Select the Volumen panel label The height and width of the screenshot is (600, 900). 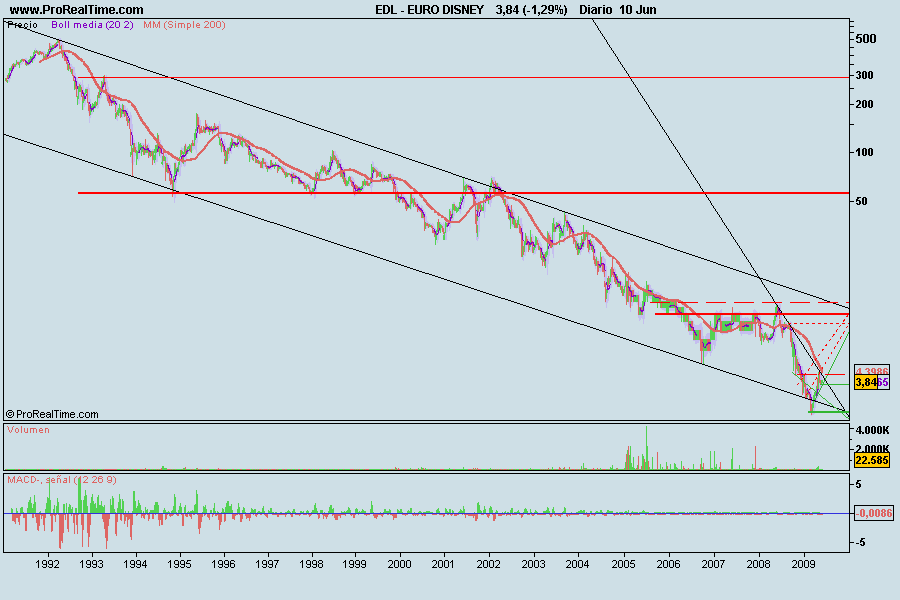coord(28,429)
